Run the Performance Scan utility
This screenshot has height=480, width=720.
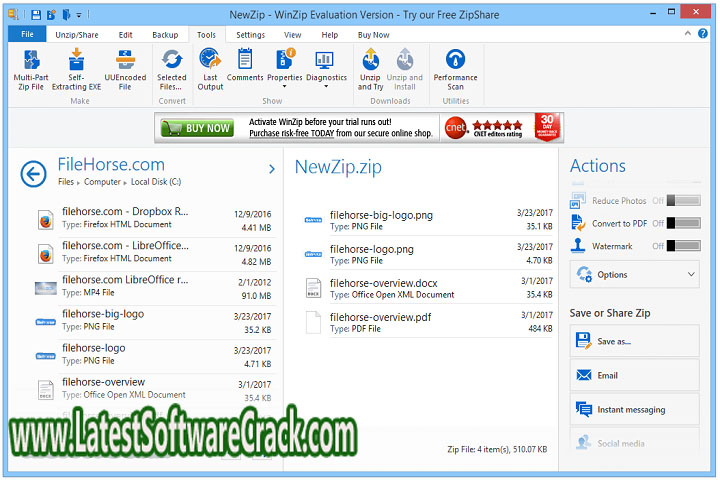455,62
